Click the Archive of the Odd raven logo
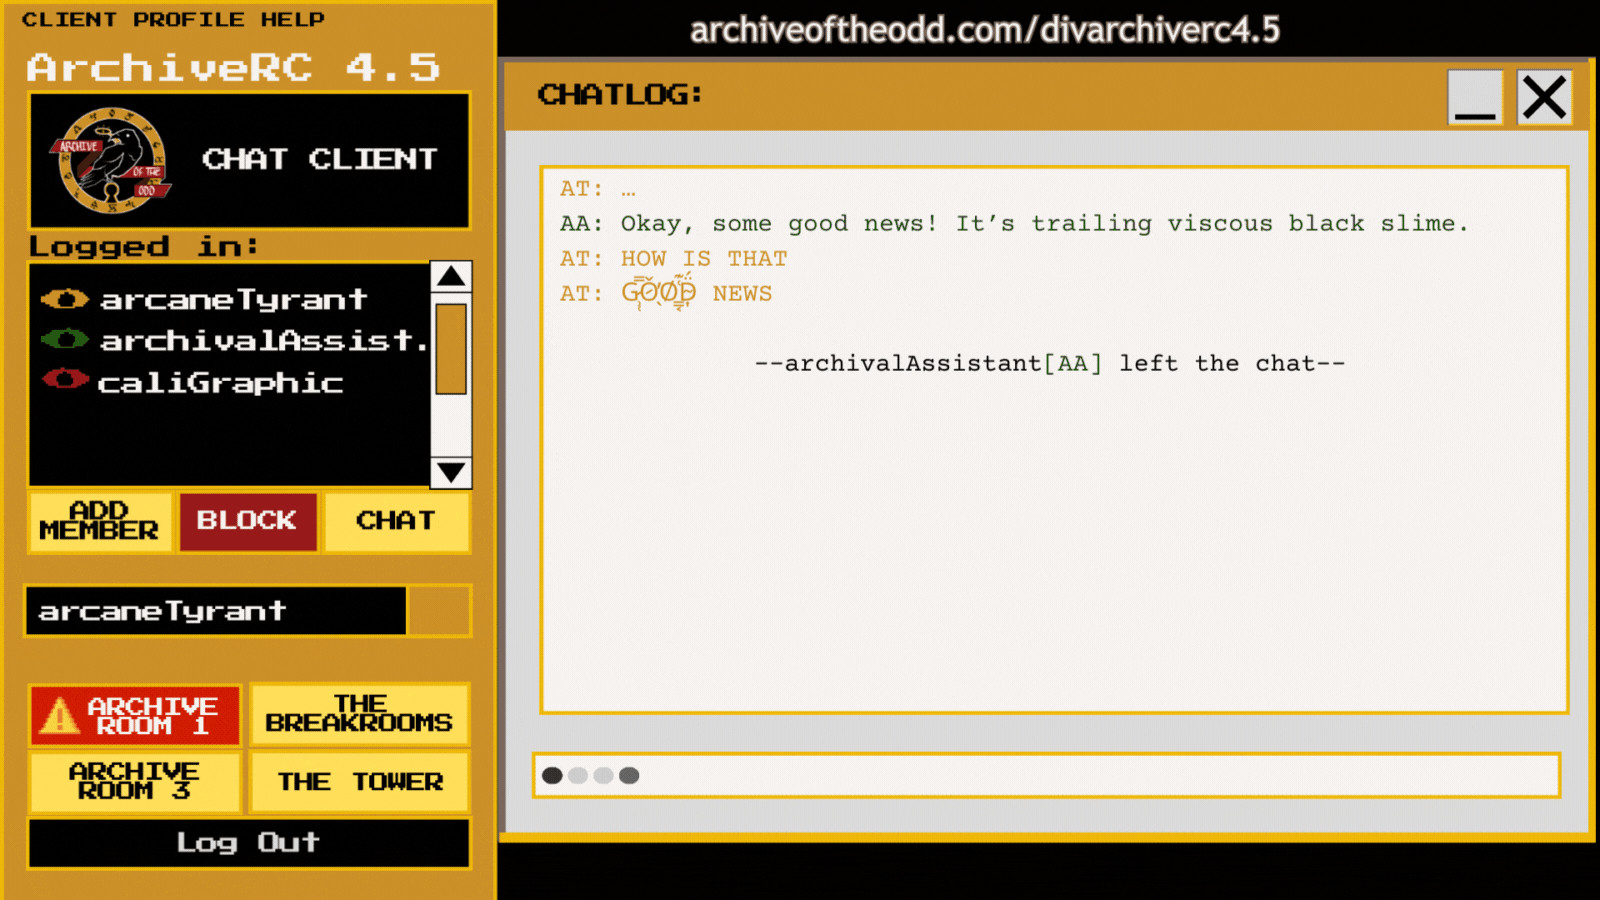The width and height of the screenshot is (1600, 900). 110,160
